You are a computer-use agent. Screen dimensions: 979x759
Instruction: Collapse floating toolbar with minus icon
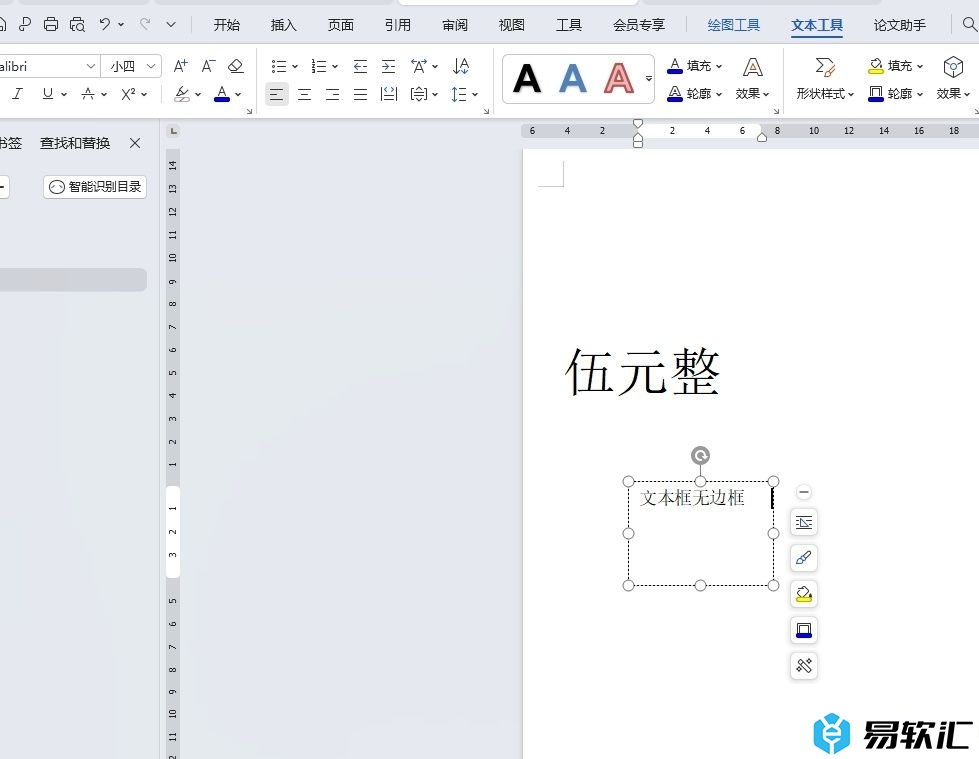coord(804,492)
